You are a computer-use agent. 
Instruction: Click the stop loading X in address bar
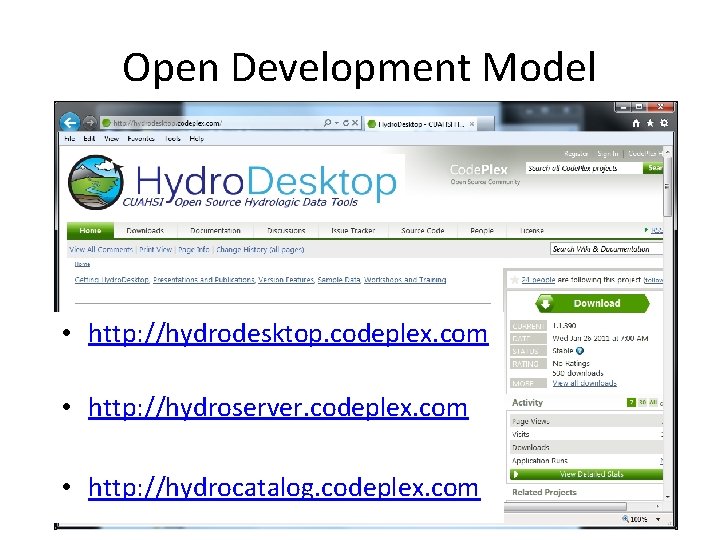355,123
